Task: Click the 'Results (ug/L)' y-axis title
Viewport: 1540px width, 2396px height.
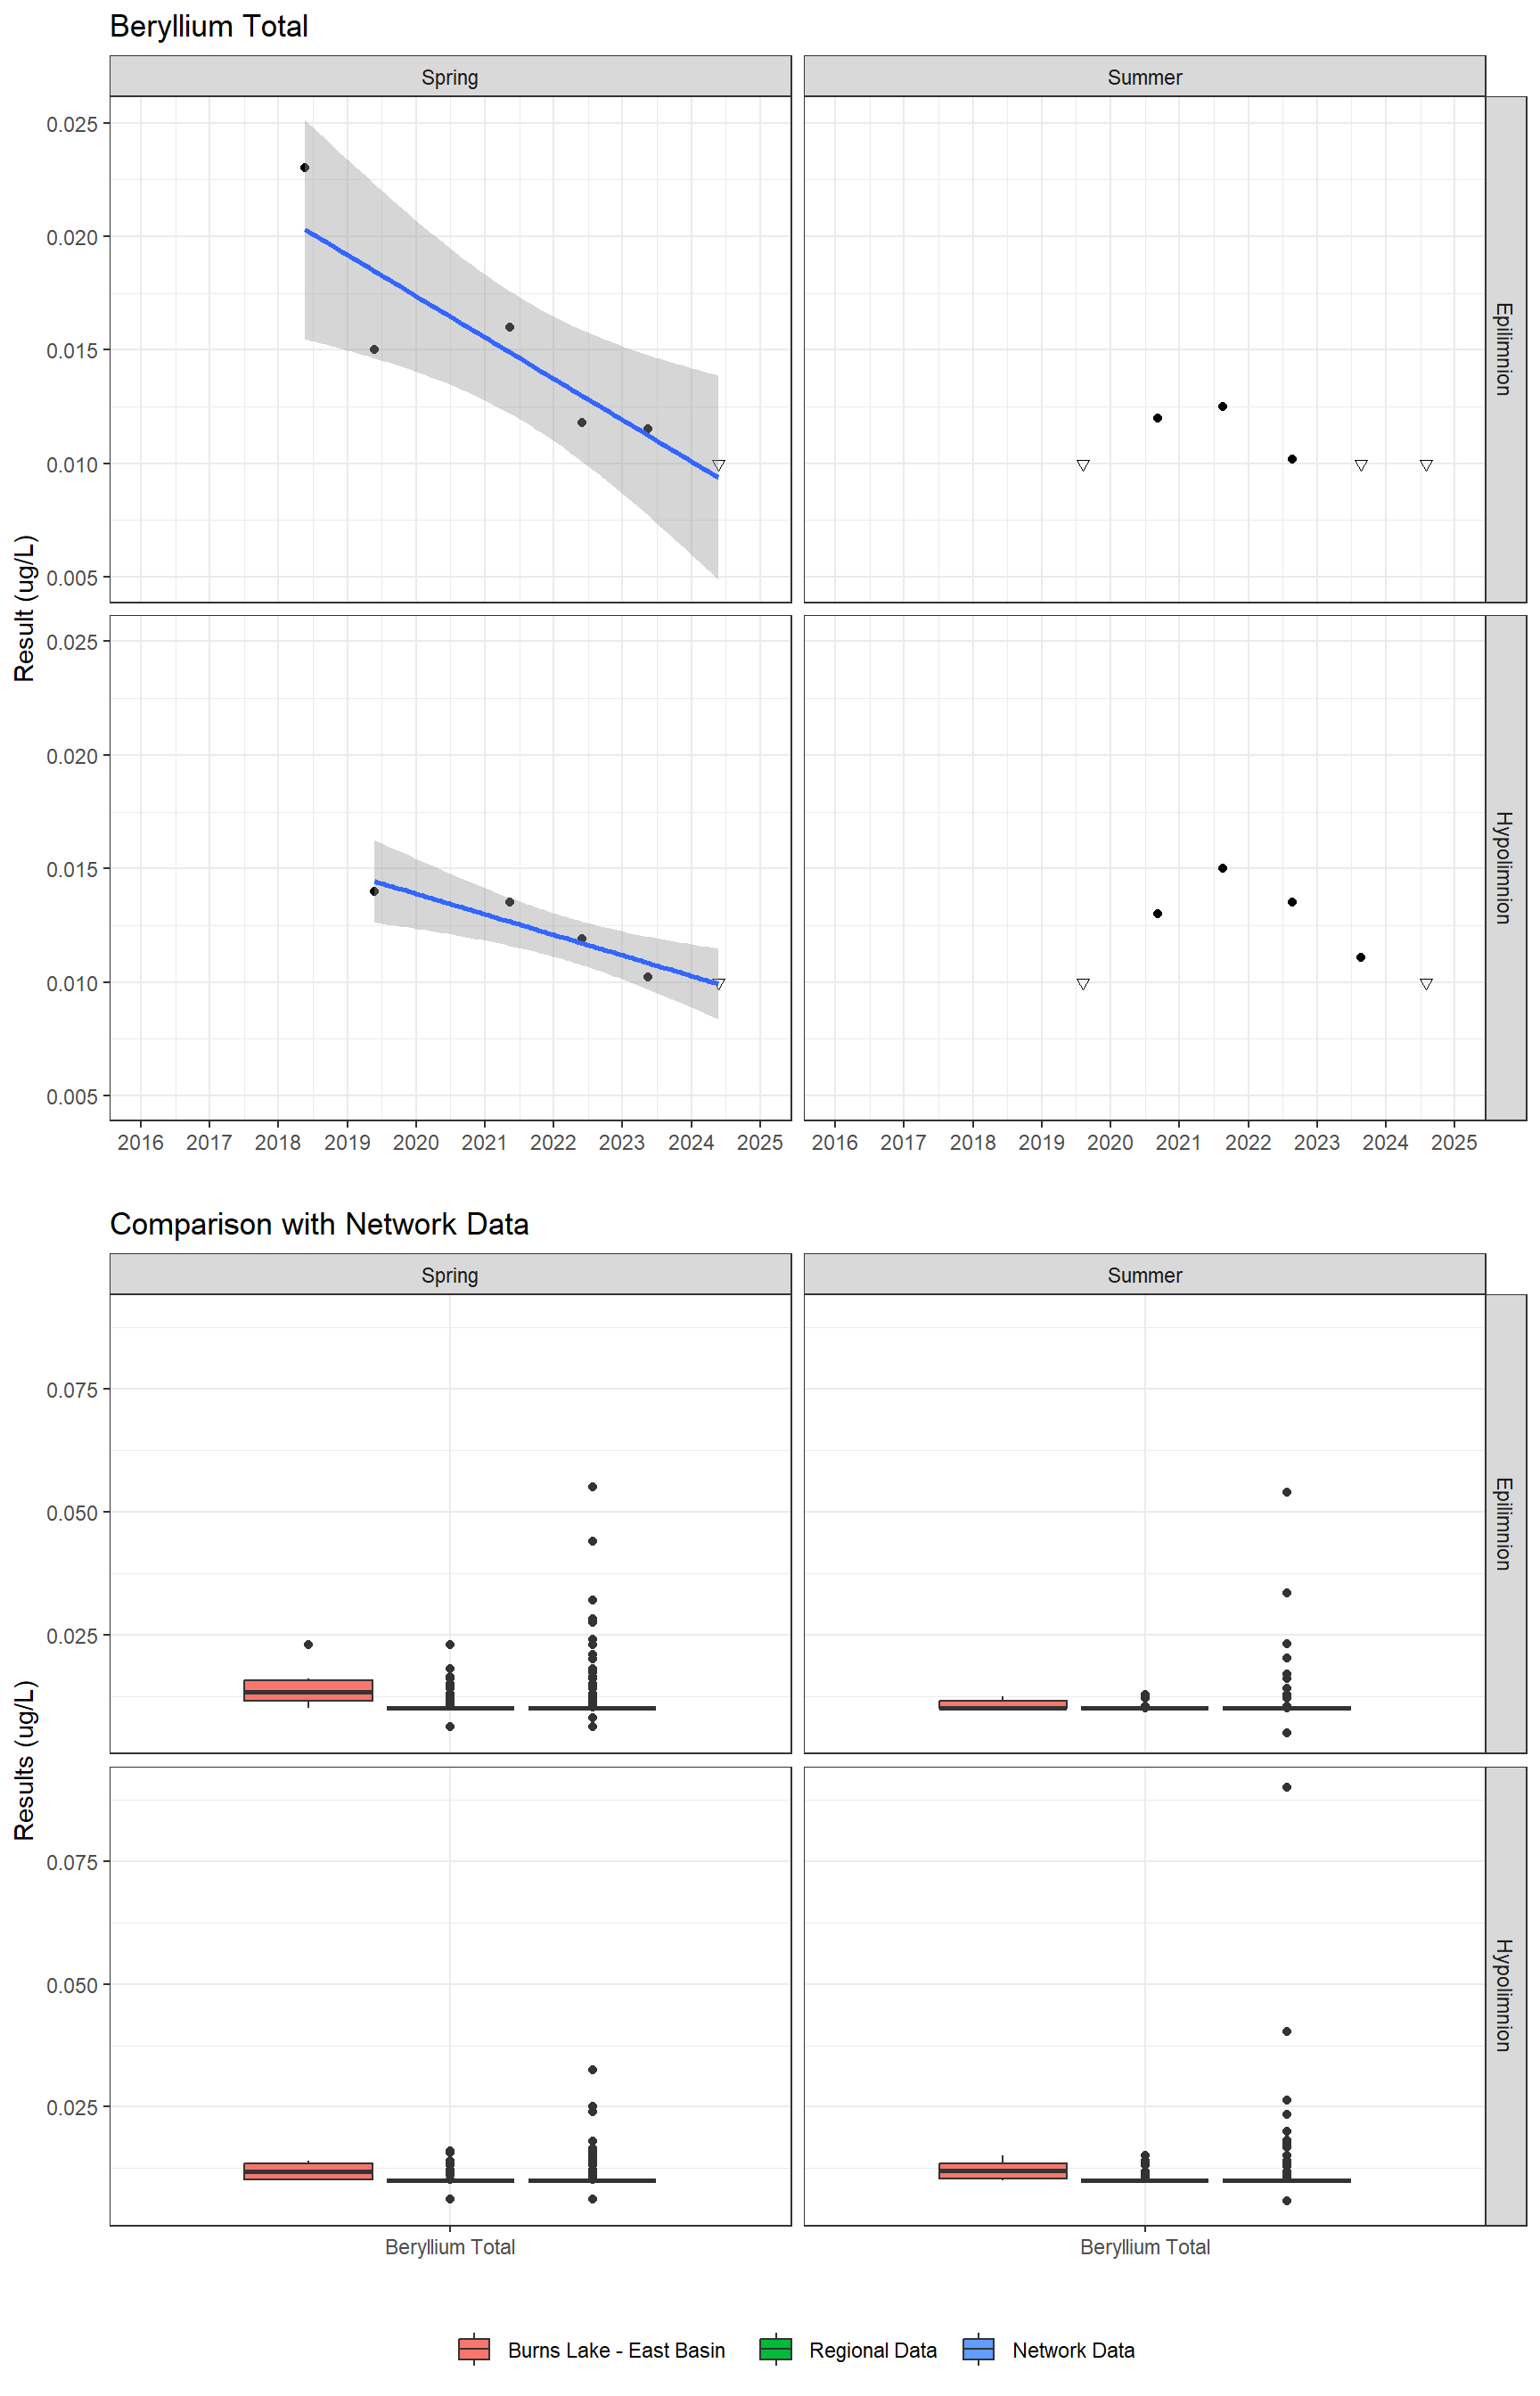Action: click(24, 1760)
